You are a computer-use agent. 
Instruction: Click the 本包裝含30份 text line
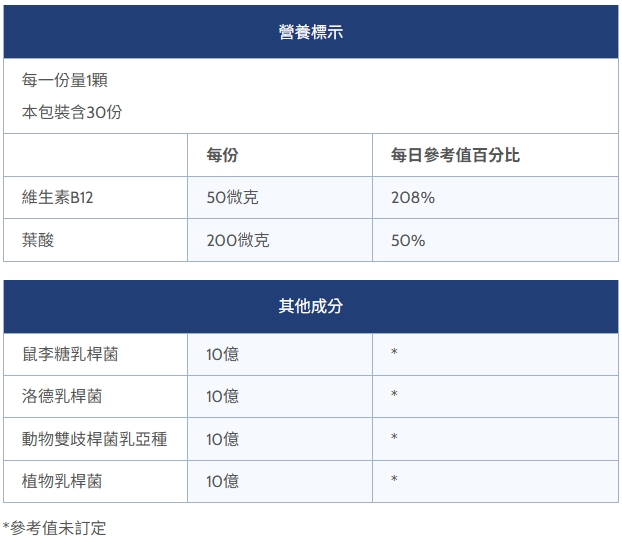[72, 112]
